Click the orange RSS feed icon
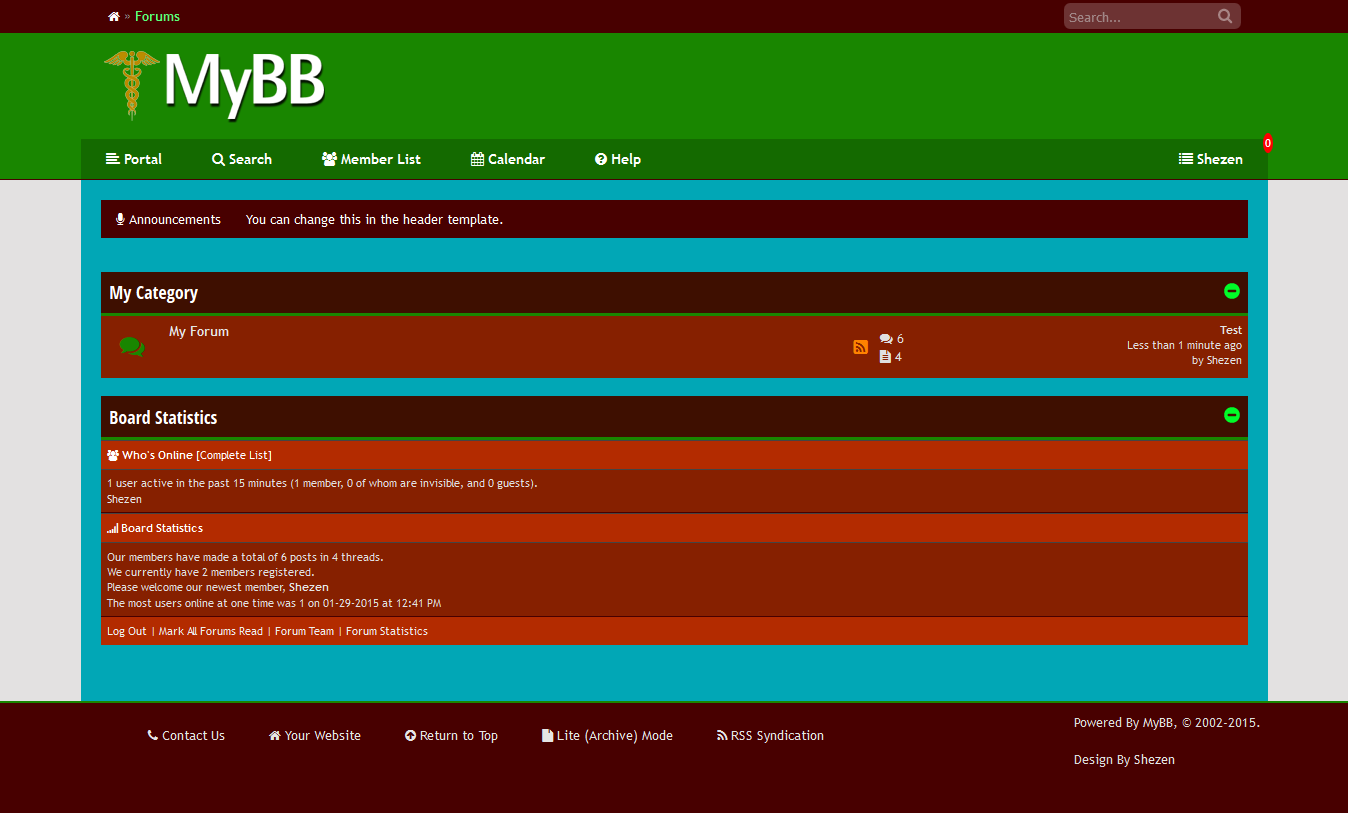 point(860,347)
